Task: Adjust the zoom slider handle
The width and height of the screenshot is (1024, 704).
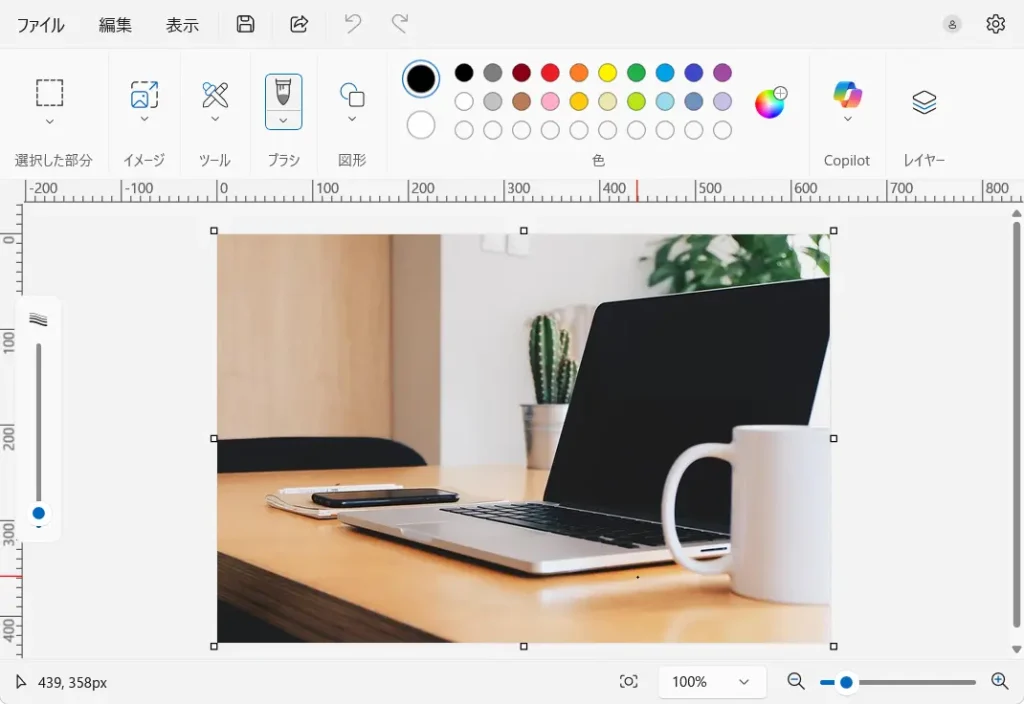Action: pyautogui.click(x=846, y=682)
